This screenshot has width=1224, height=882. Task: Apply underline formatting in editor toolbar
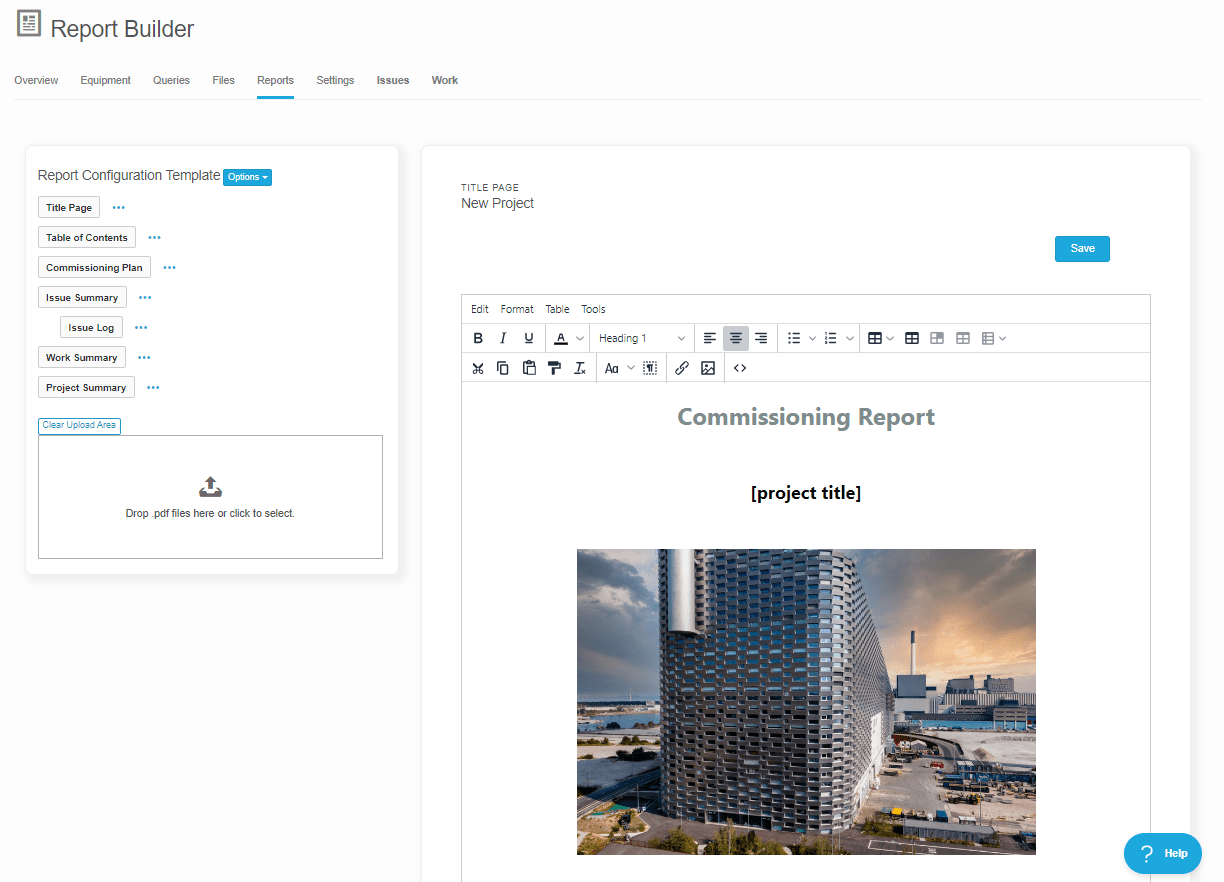529,338
